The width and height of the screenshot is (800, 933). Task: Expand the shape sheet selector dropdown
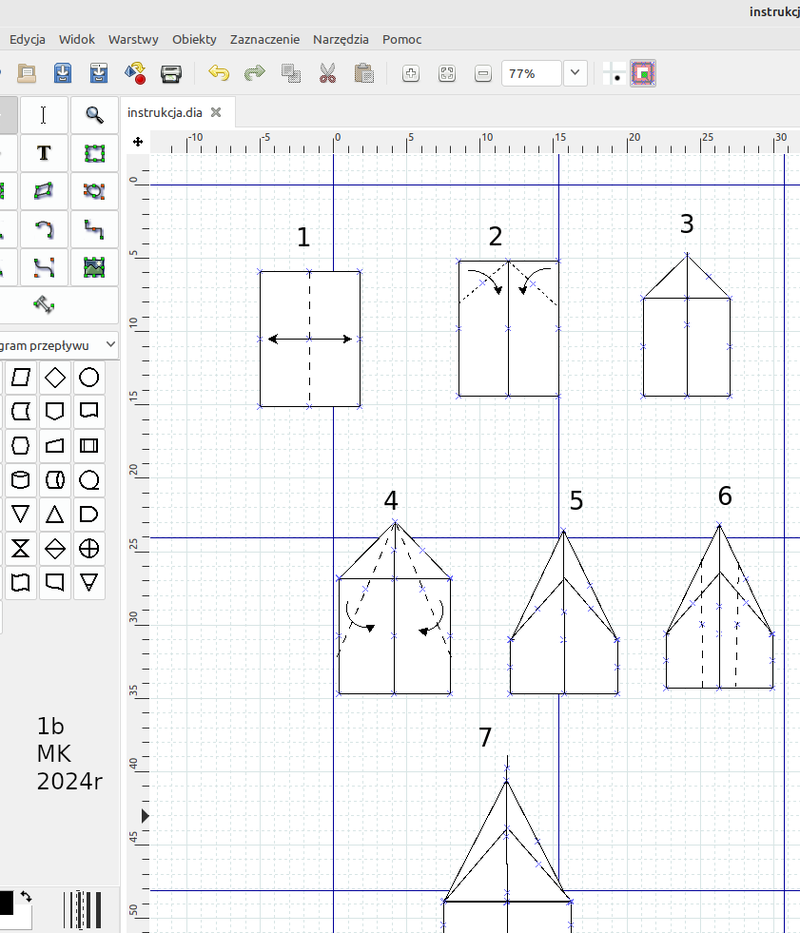click(x=109, y=345)
